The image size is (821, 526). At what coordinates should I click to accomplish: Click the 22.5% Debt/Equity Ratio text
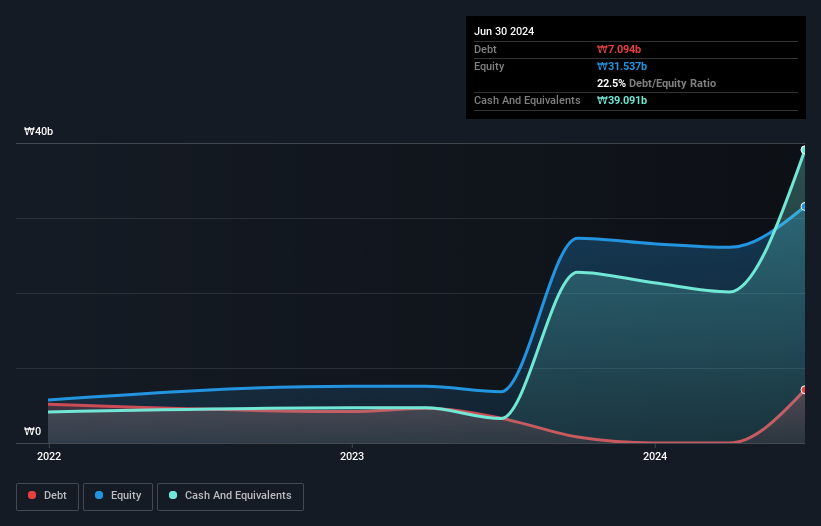coord(656,83)
